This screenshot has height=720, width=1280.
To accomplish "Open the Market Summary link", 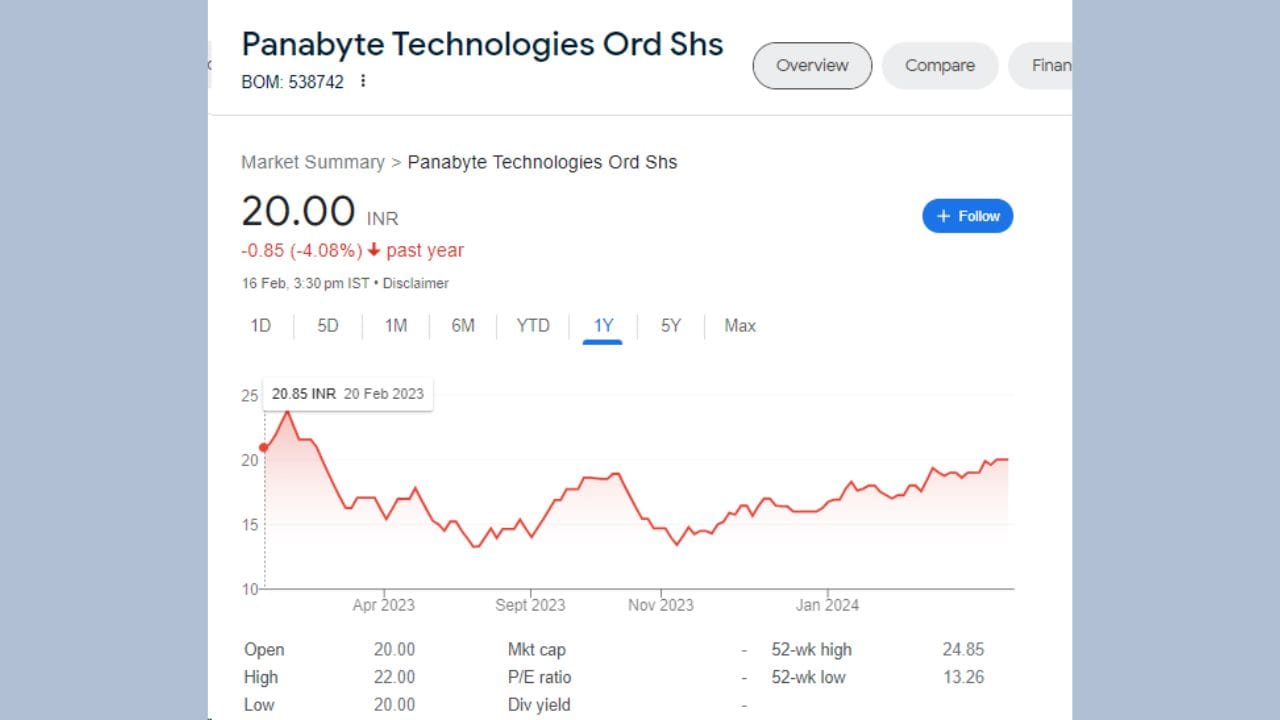I will pos(313,161).
